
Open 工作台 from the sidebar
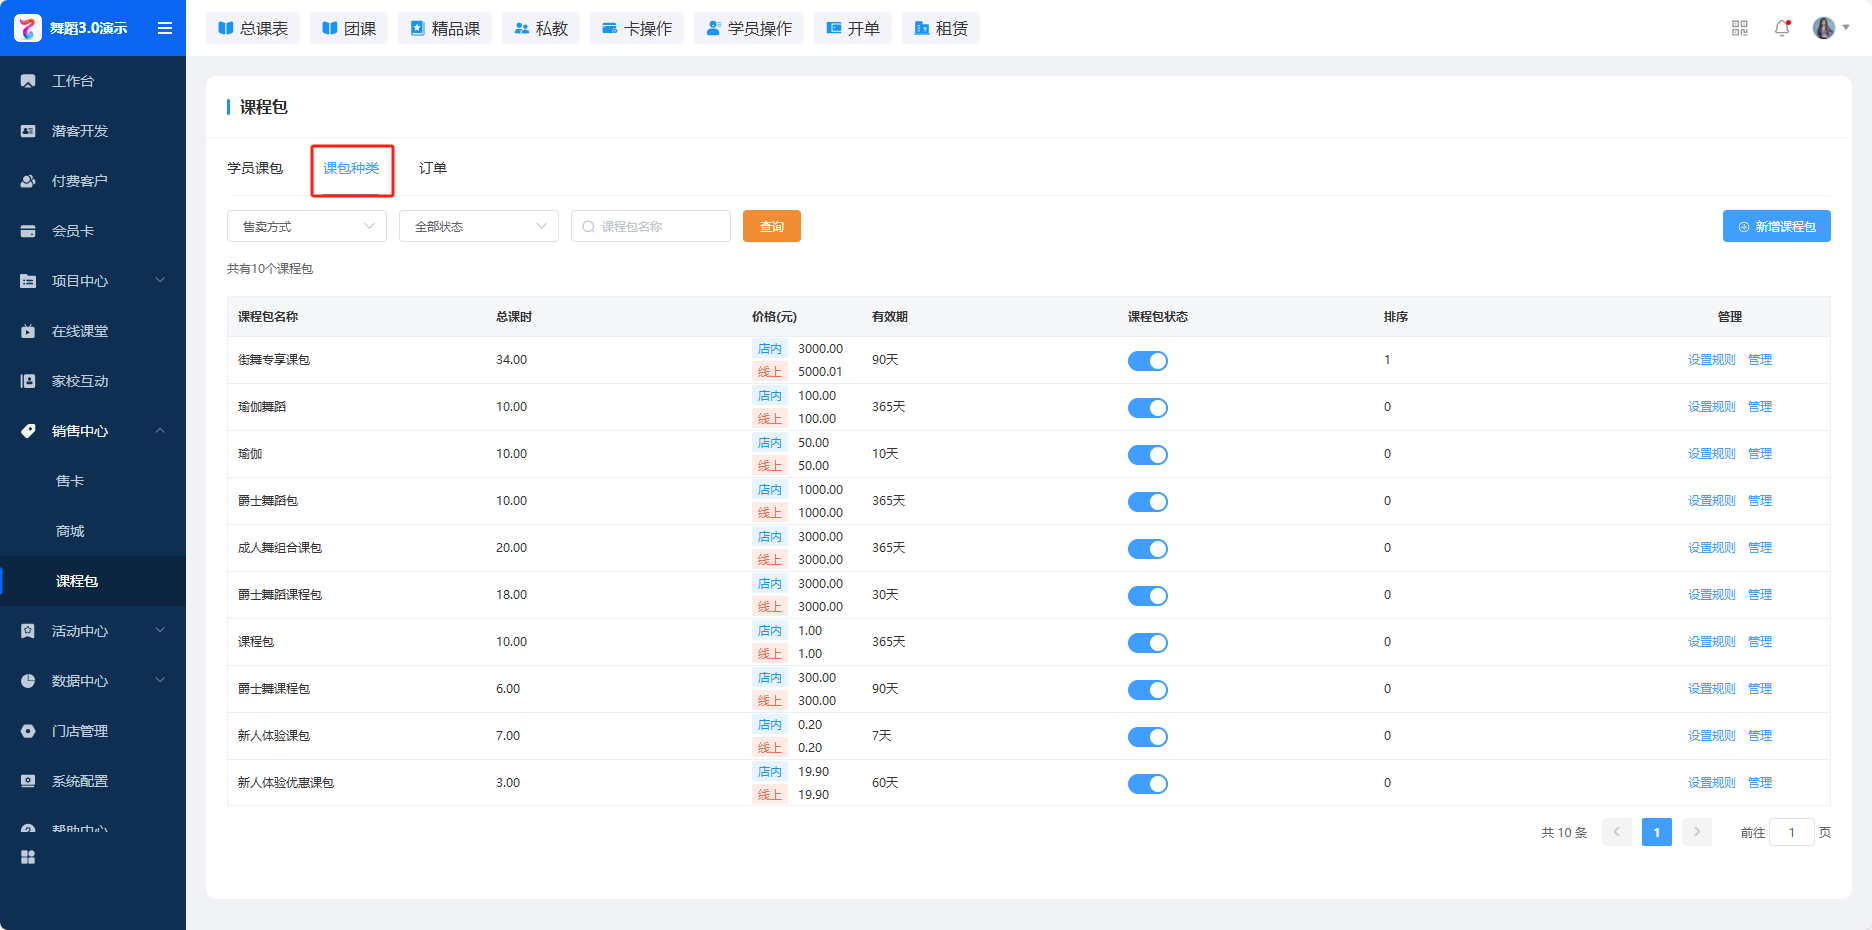[x=73, y=81]
